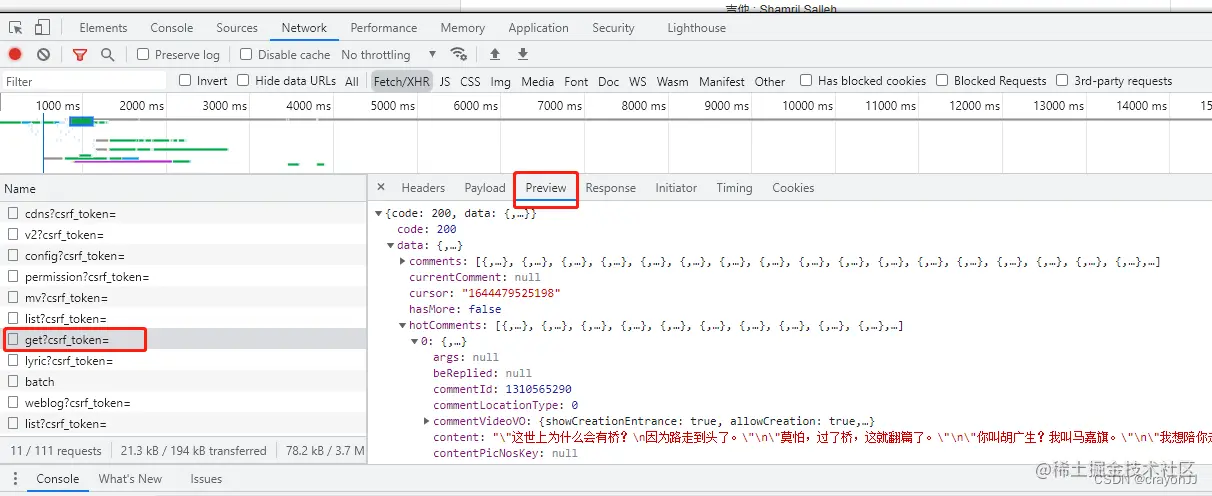Collapse the hotComments array node
1212x496 pixels.
pos(403,326)
